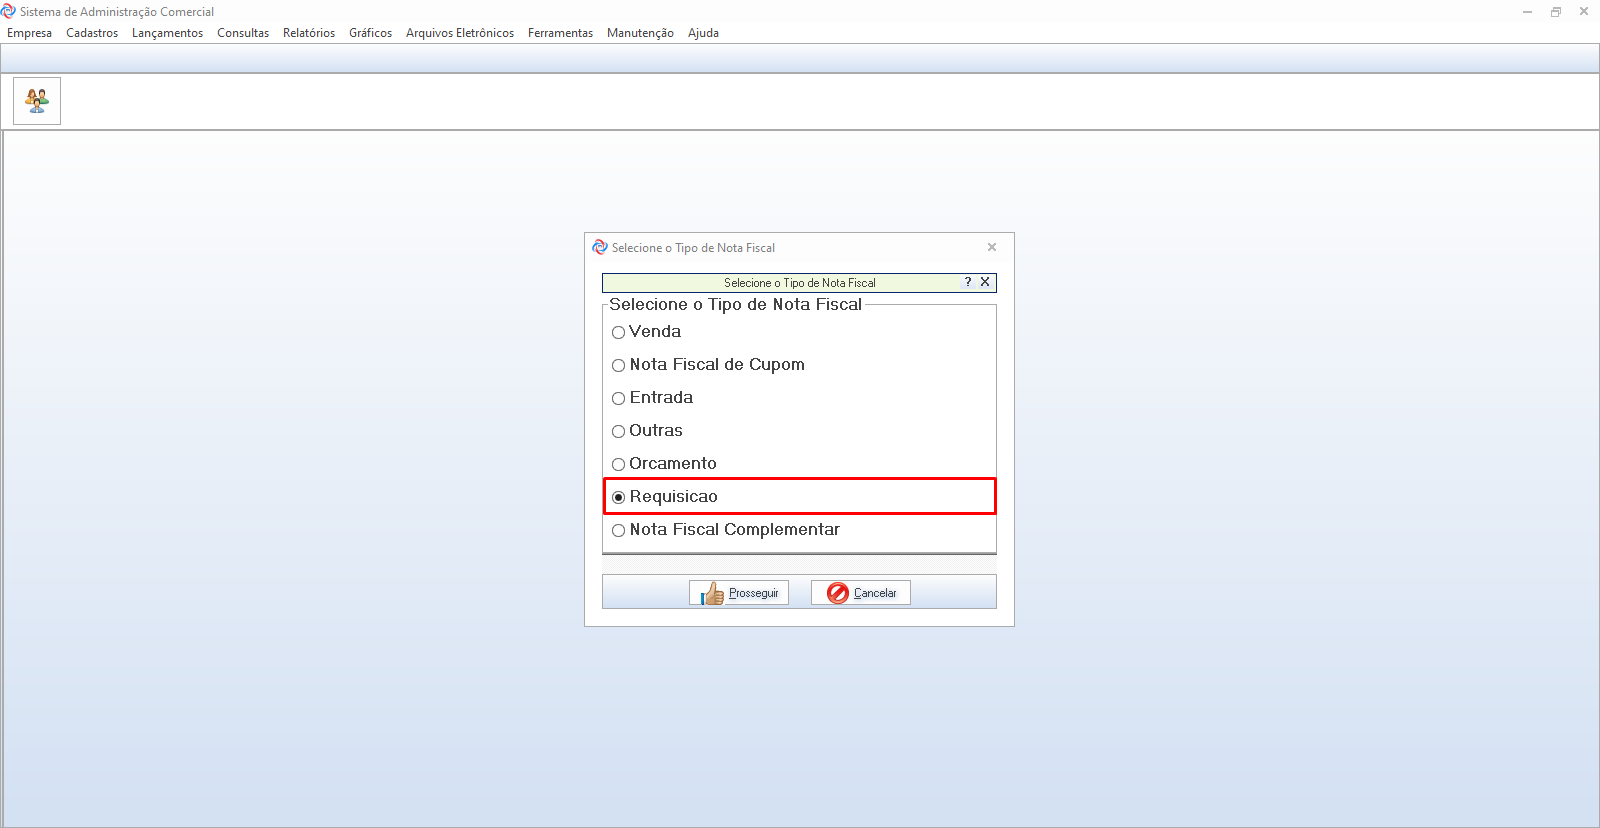Click the help question mark in dialog header
This screenshot has width=1600, height=828.
click(x=968, y=282)
